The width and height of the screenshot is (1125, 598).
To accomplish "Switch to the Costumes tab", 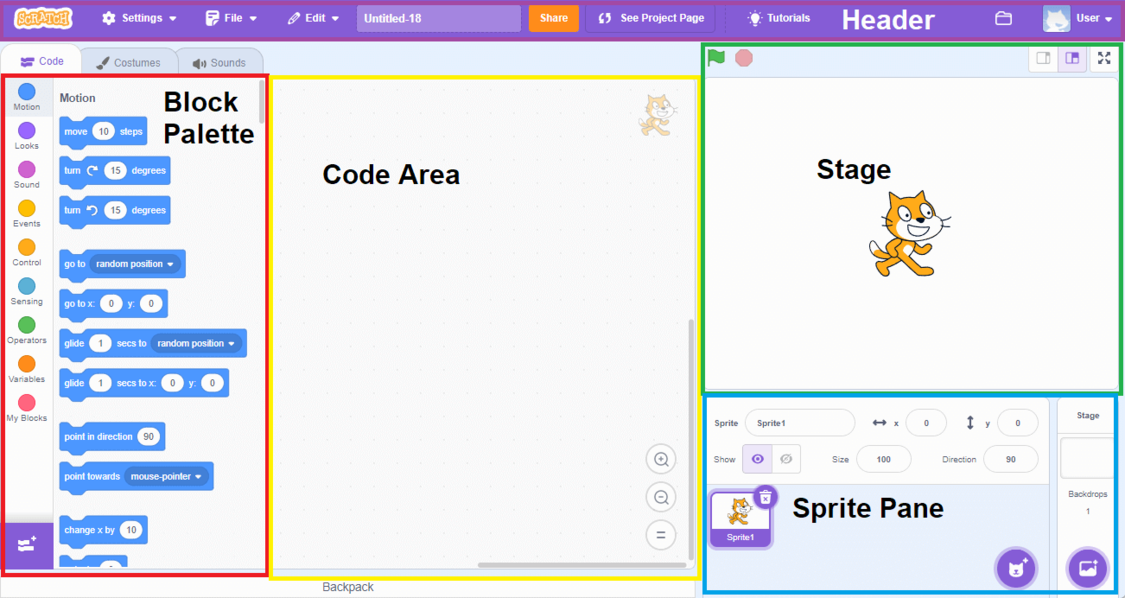I will (x=128, y=62).
